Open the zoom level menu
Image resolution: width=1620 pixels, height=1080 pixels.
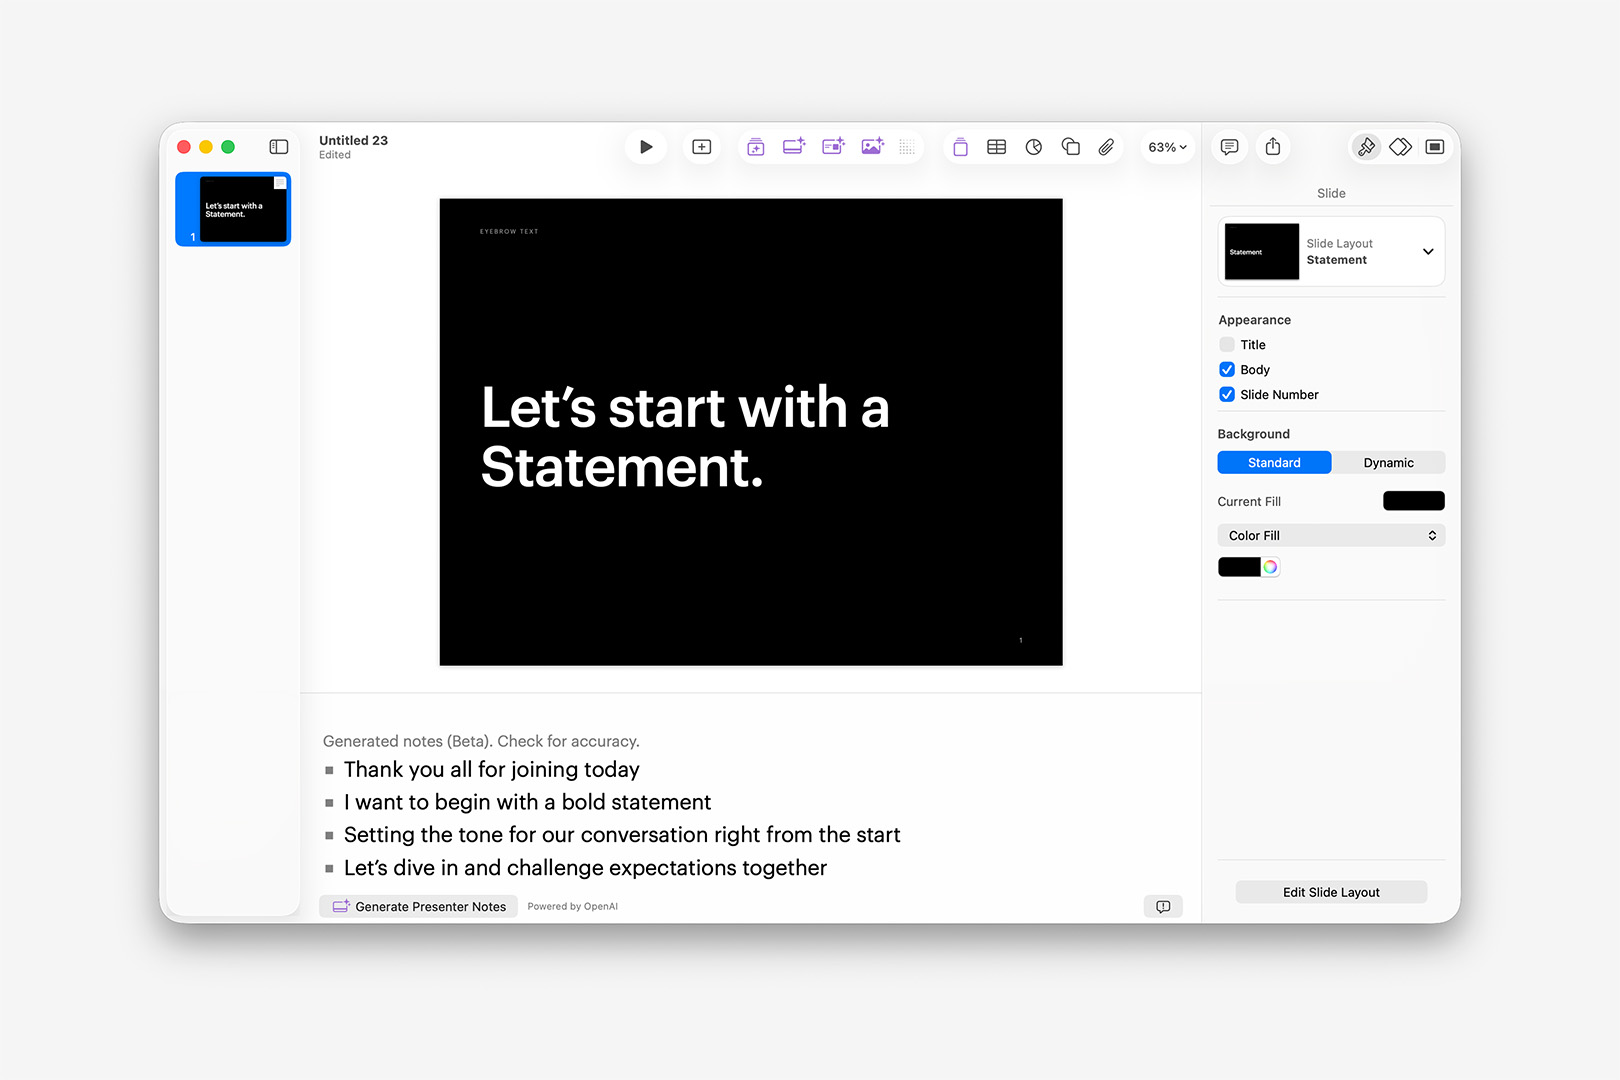click(1166, 146)
